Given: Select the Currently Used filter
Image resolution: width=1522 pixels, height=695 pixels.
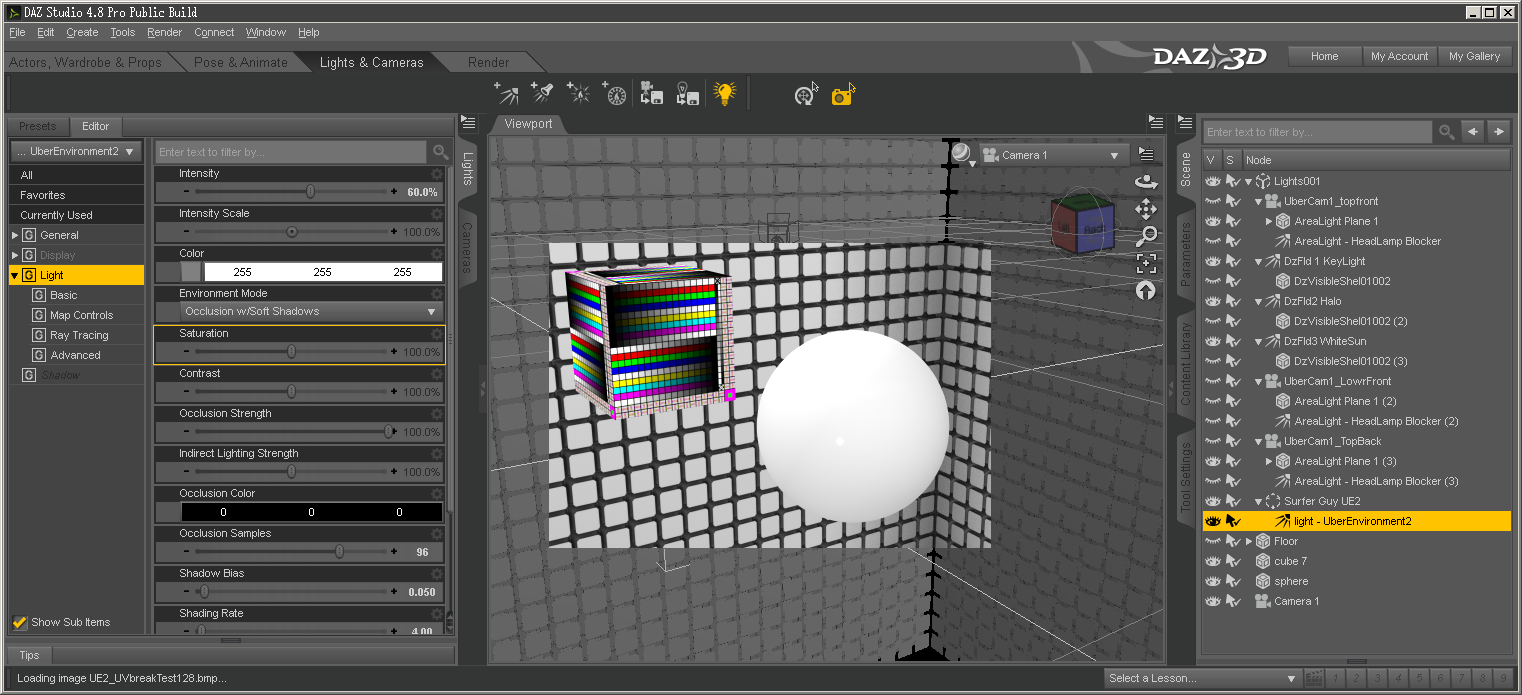Looking at the screenshot, I should [x=76, y=215].
